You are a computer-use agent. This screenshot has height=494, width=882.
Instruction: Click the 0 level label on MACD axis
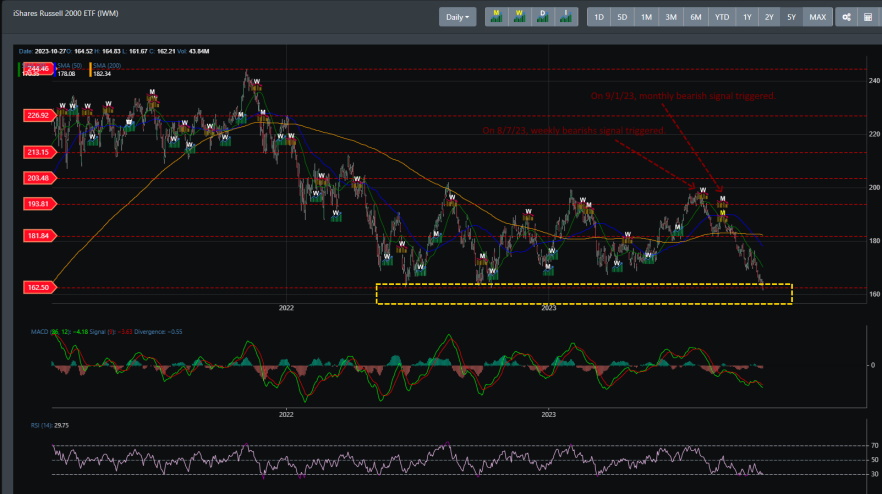click(872, 365)
